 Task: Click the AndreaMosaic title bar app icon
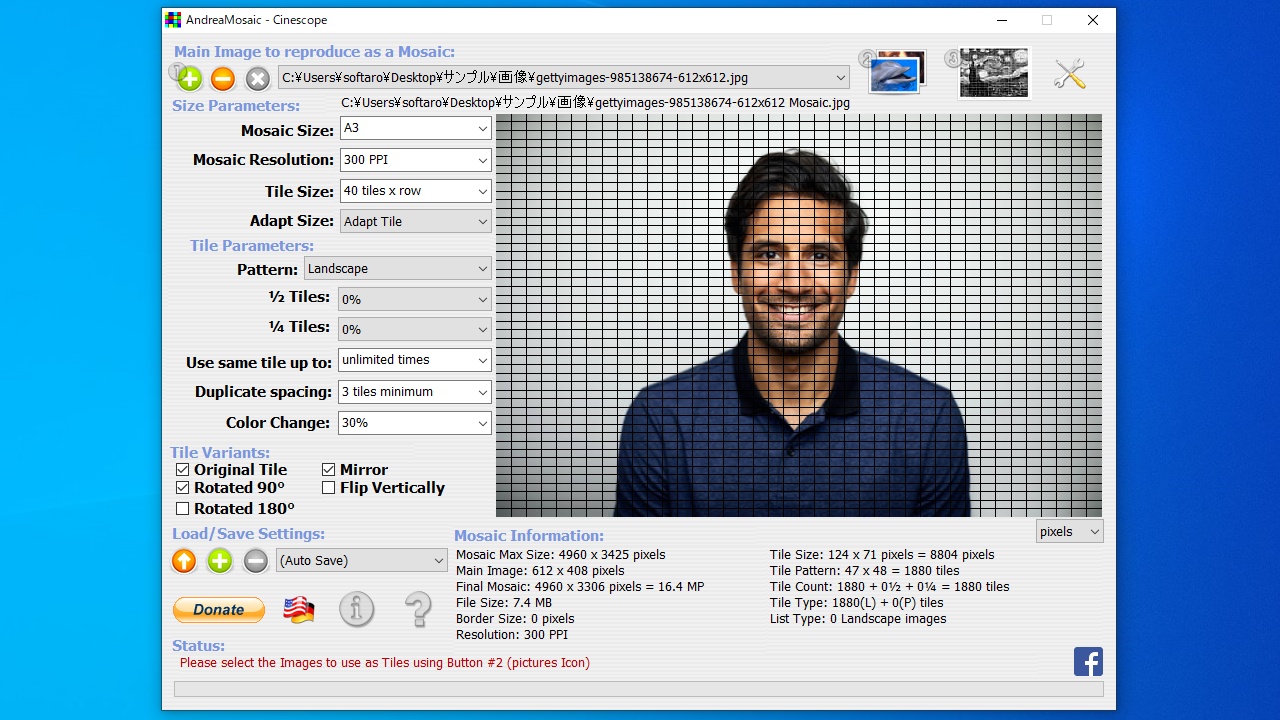click(173, 20)
